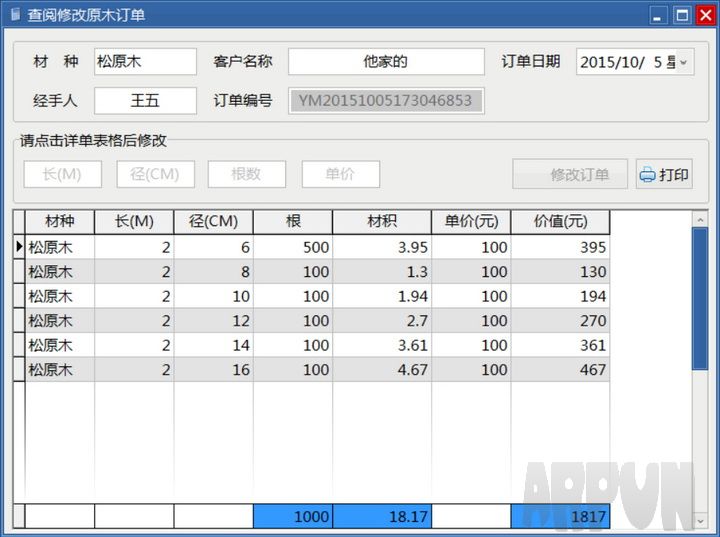The height and width of the screenshot is (537, 720).
Task: Click the 客户名称 field showing 他家的
Action: [386, 62]
